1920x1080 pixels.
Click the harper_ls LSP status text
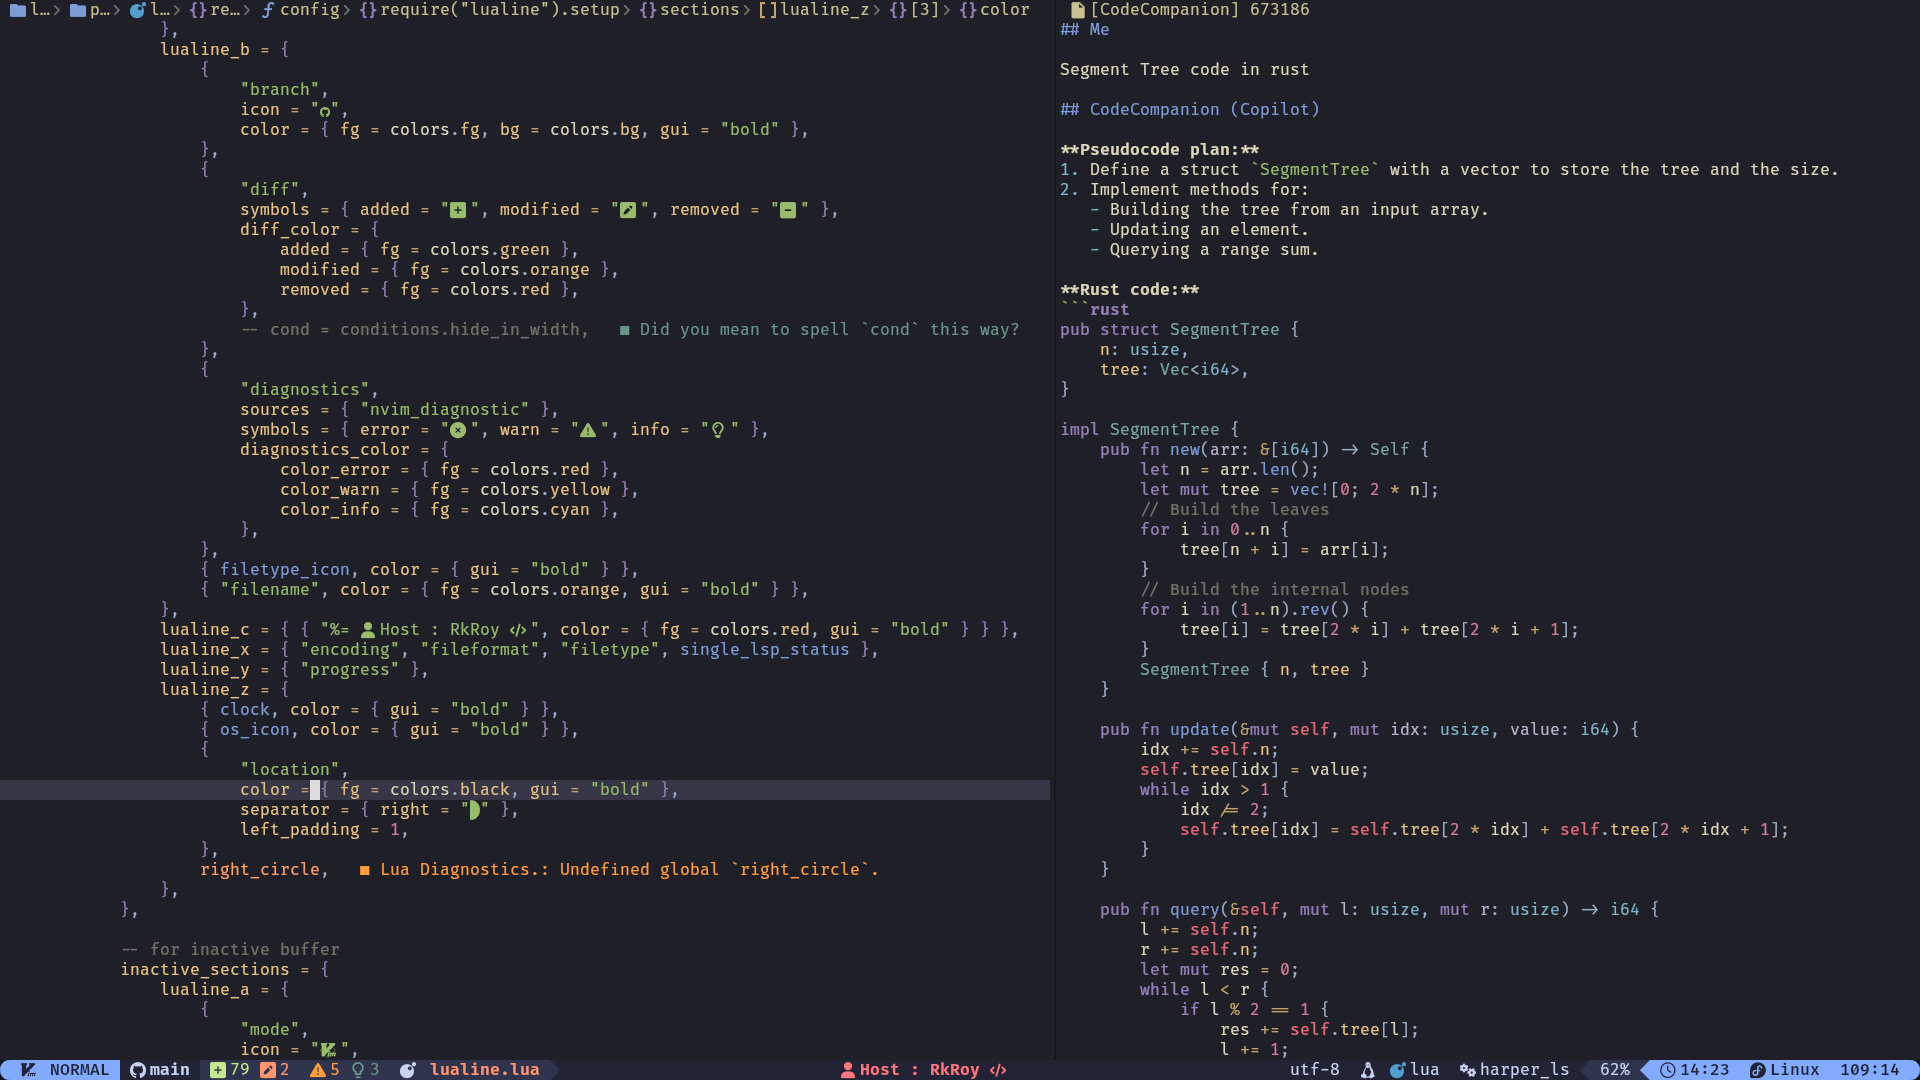pyautogui.click(x=1524, y=1070)
